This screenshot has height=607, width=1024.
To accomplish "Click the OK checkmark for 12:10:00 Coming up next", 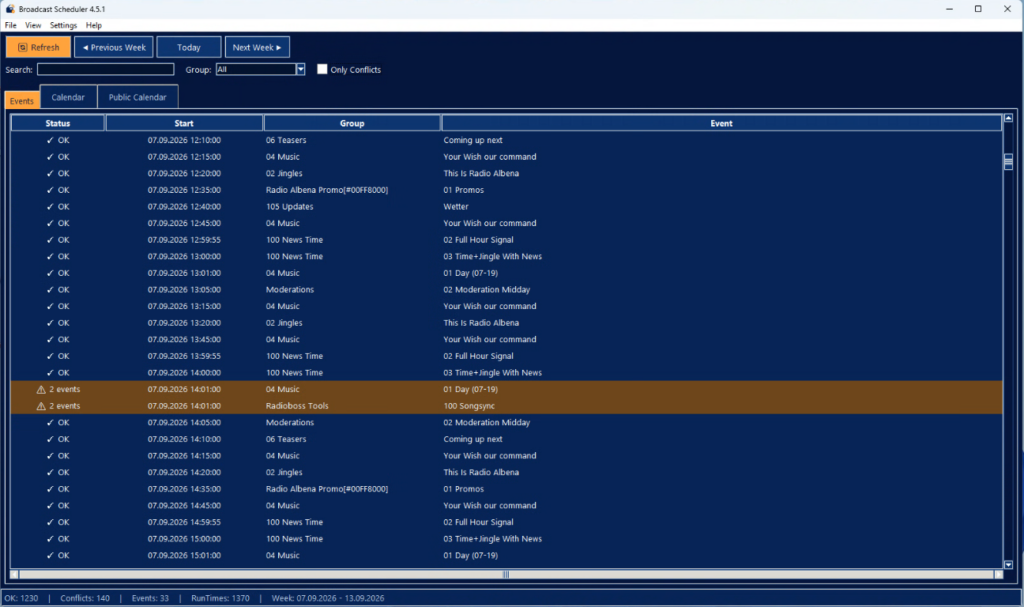I will click(x=50, y=140).
